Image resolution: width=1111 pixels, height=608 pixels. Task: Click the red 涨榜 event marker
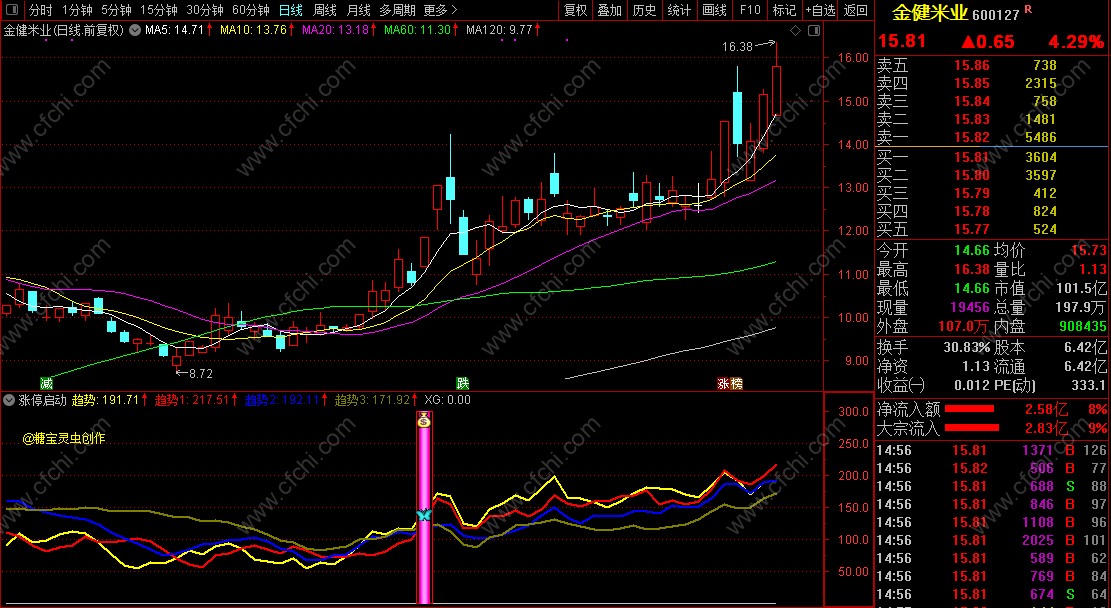point(730,383)
